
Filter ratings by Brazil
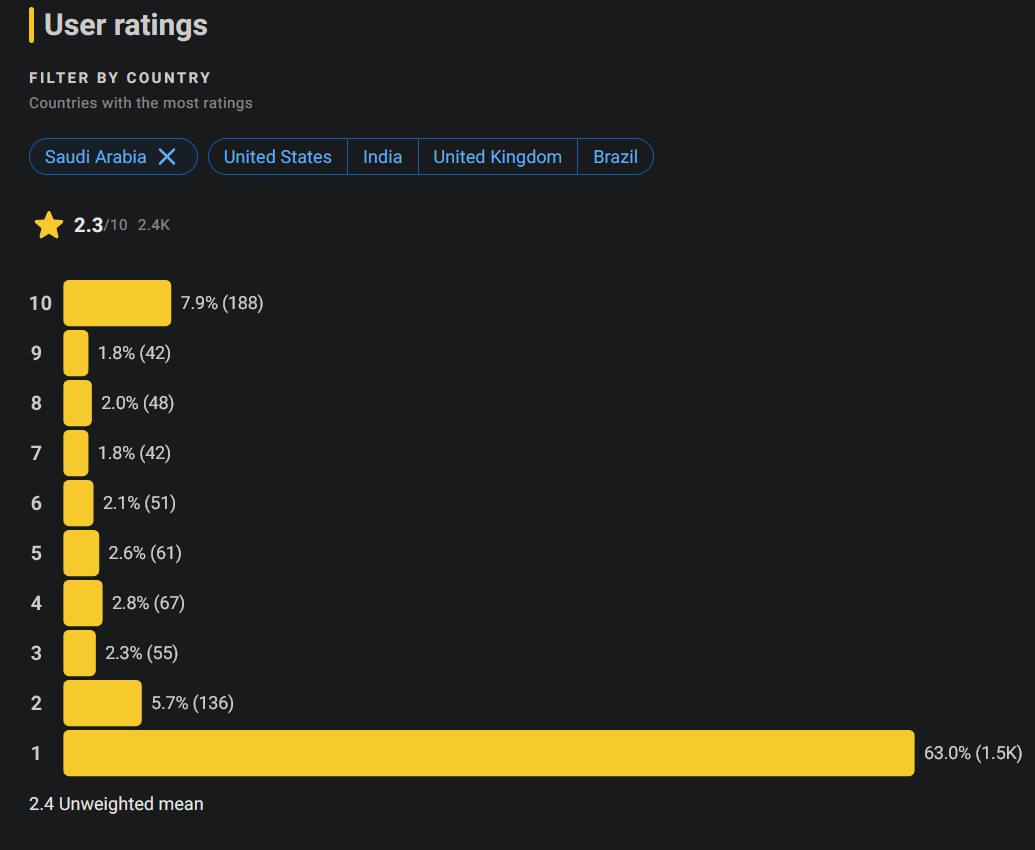tap(615, 157)
